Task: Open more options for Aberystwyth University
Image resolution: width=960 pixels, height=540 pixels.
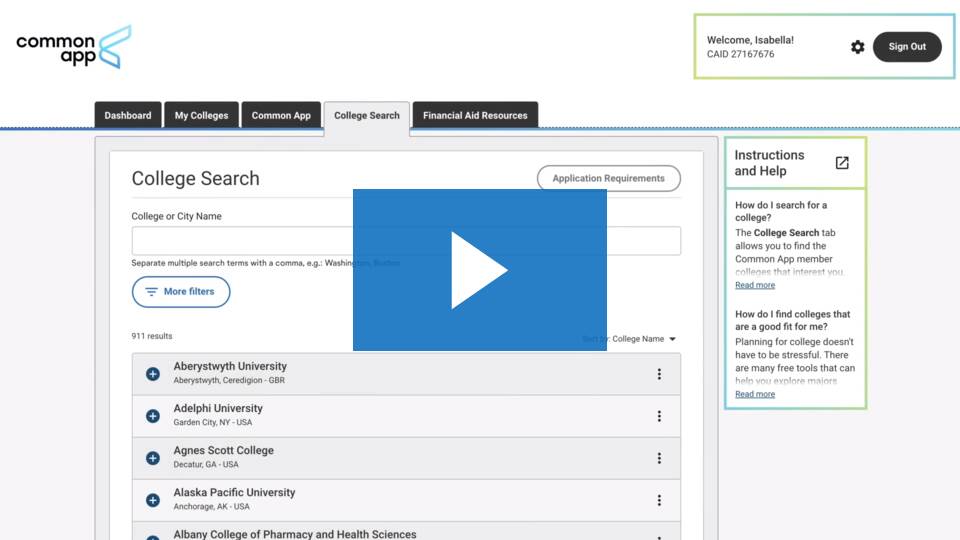Action: pos(659,374)
